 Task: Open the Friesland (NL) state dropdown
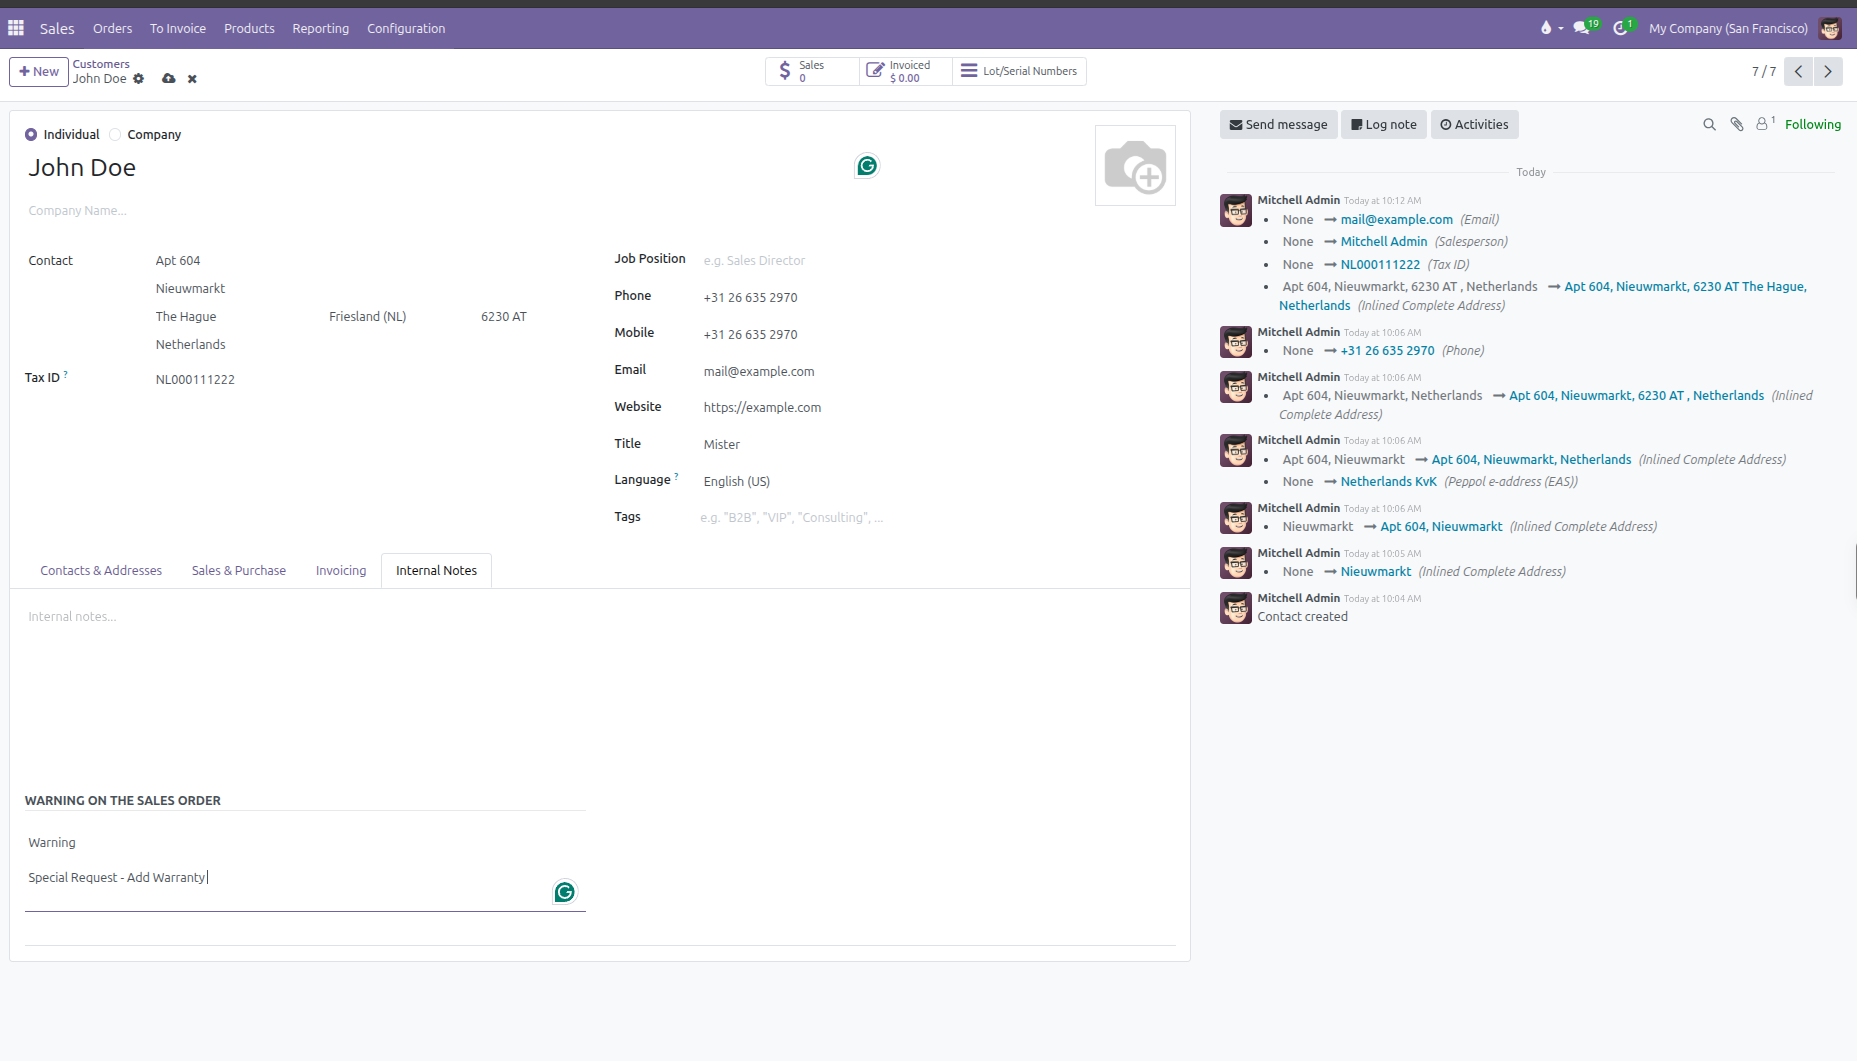(399, 317)
